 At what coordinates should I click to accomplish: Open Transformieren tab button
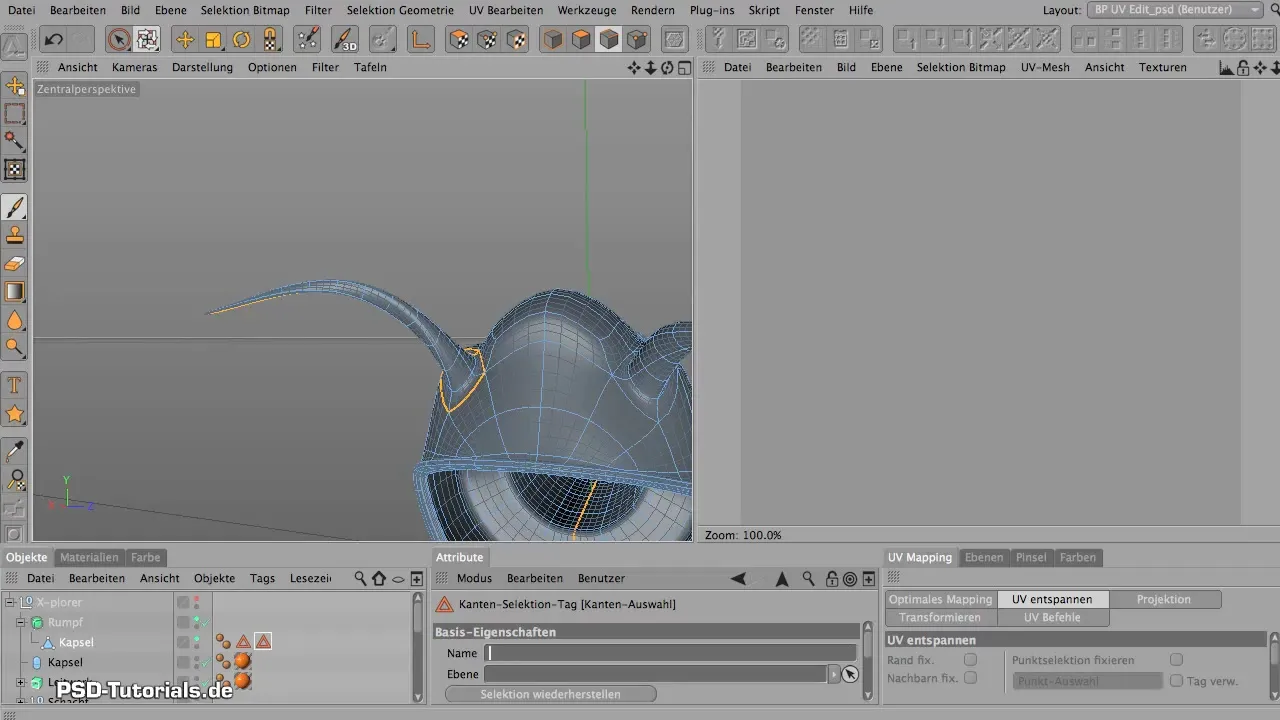click(941, 617)
